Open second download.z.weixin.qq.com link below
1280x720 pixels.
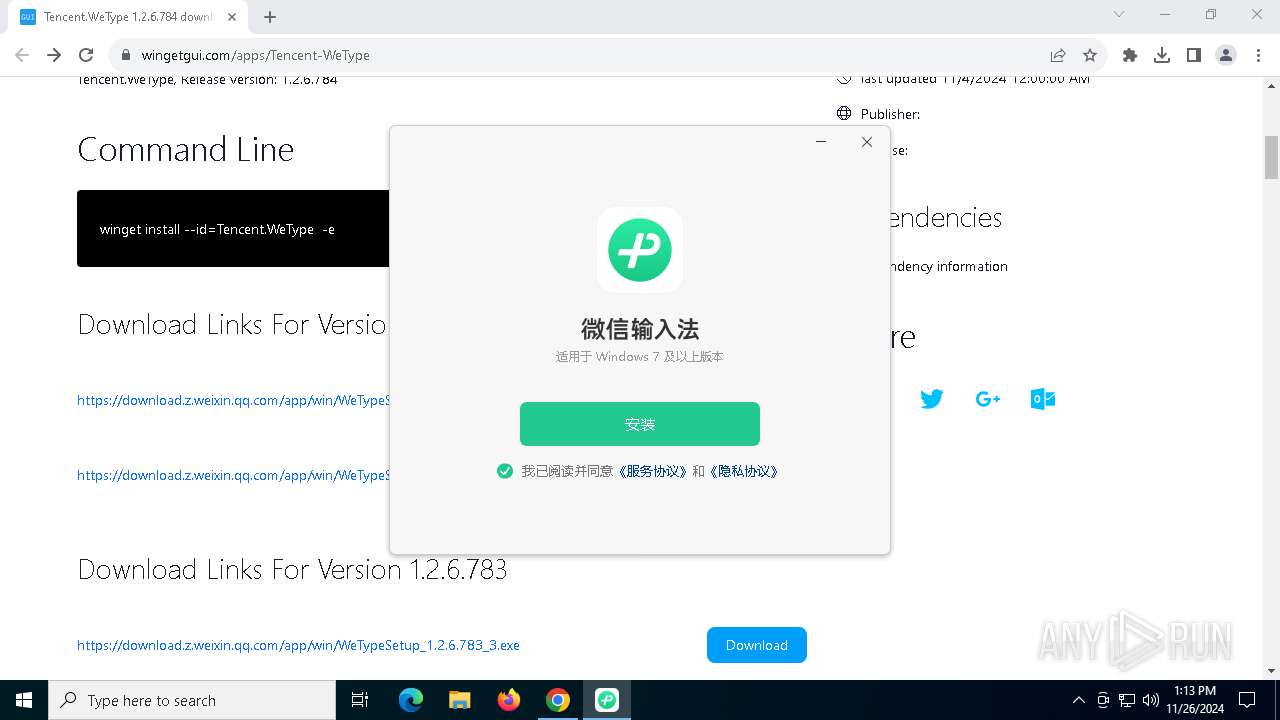pyautogui.click(x=233, y=475)
